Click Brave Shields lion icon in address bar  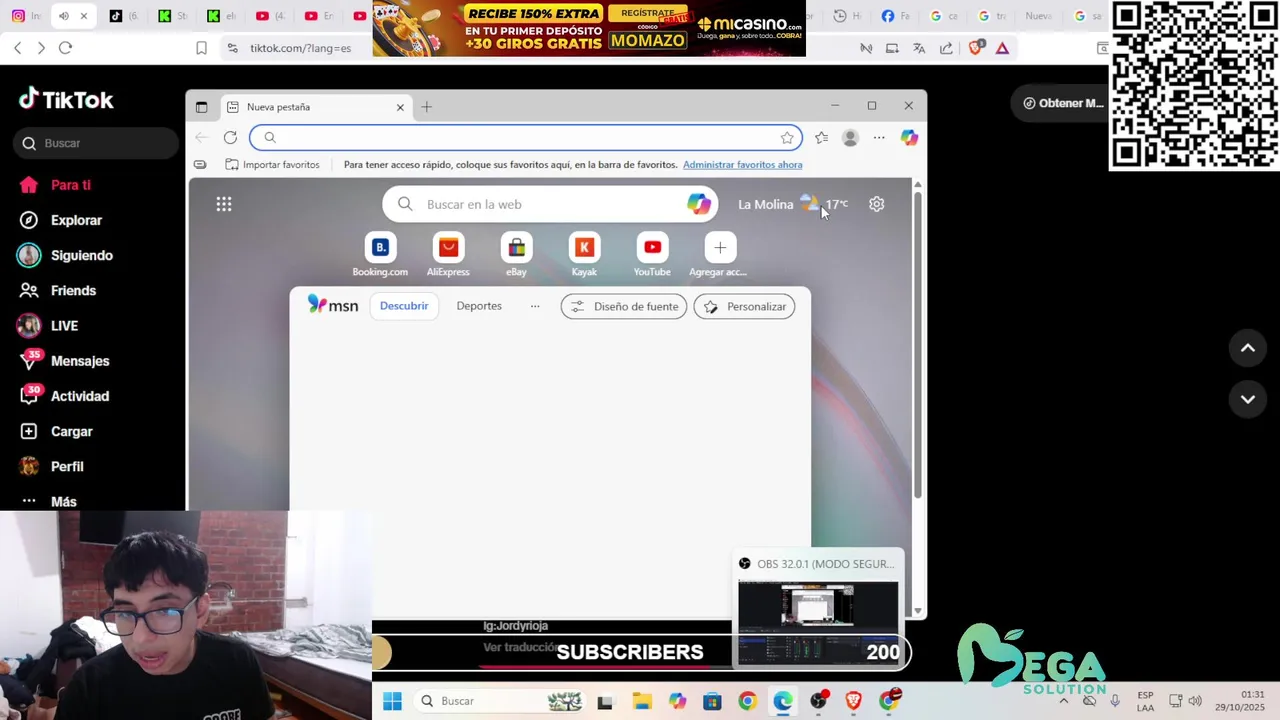976,47
